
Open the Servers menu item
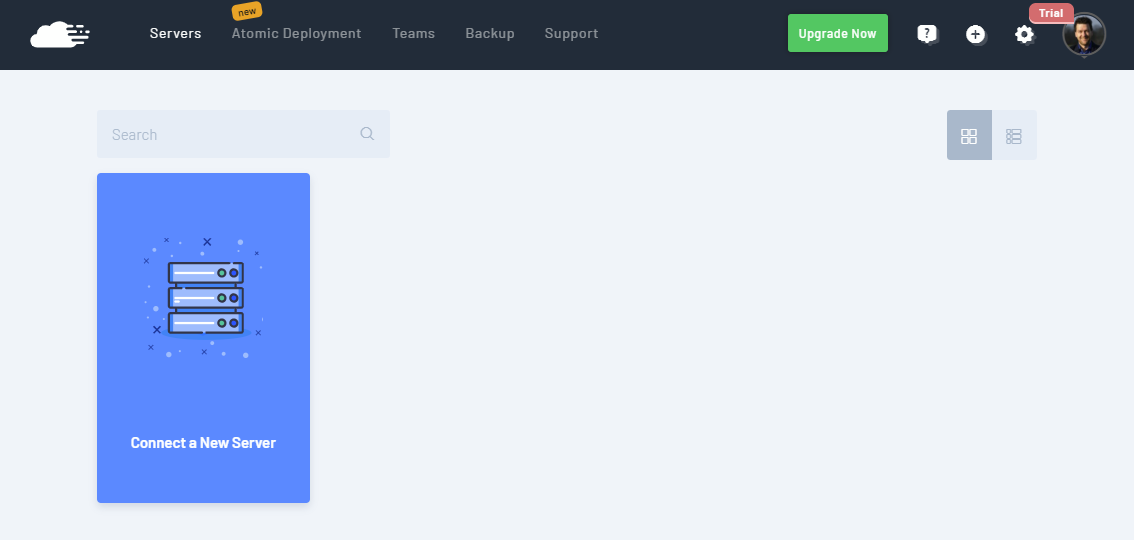(x=175, y=33)
